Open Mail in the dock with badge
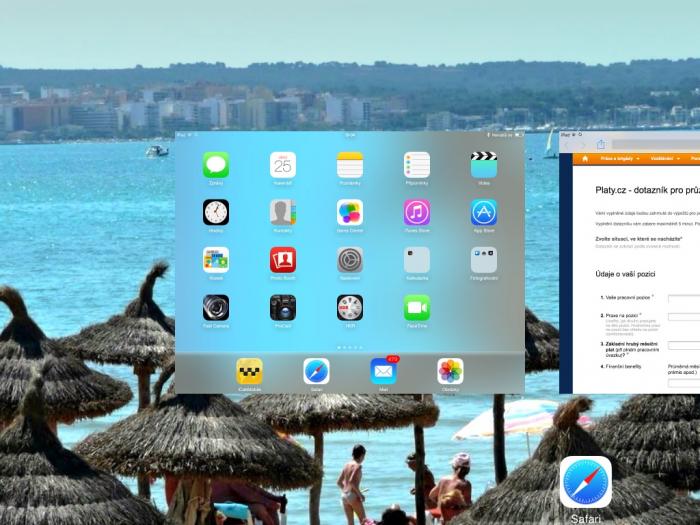This screenshot has height=525, width=700. click(383, 371)
